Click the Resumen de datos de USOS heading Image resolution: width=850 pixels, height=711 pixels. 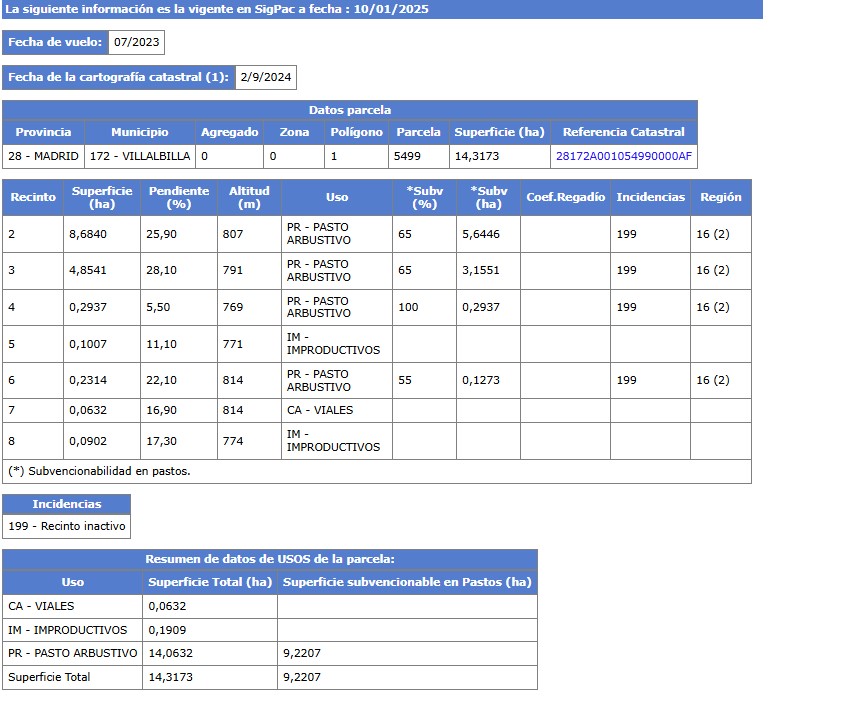(x=270, y=559)
